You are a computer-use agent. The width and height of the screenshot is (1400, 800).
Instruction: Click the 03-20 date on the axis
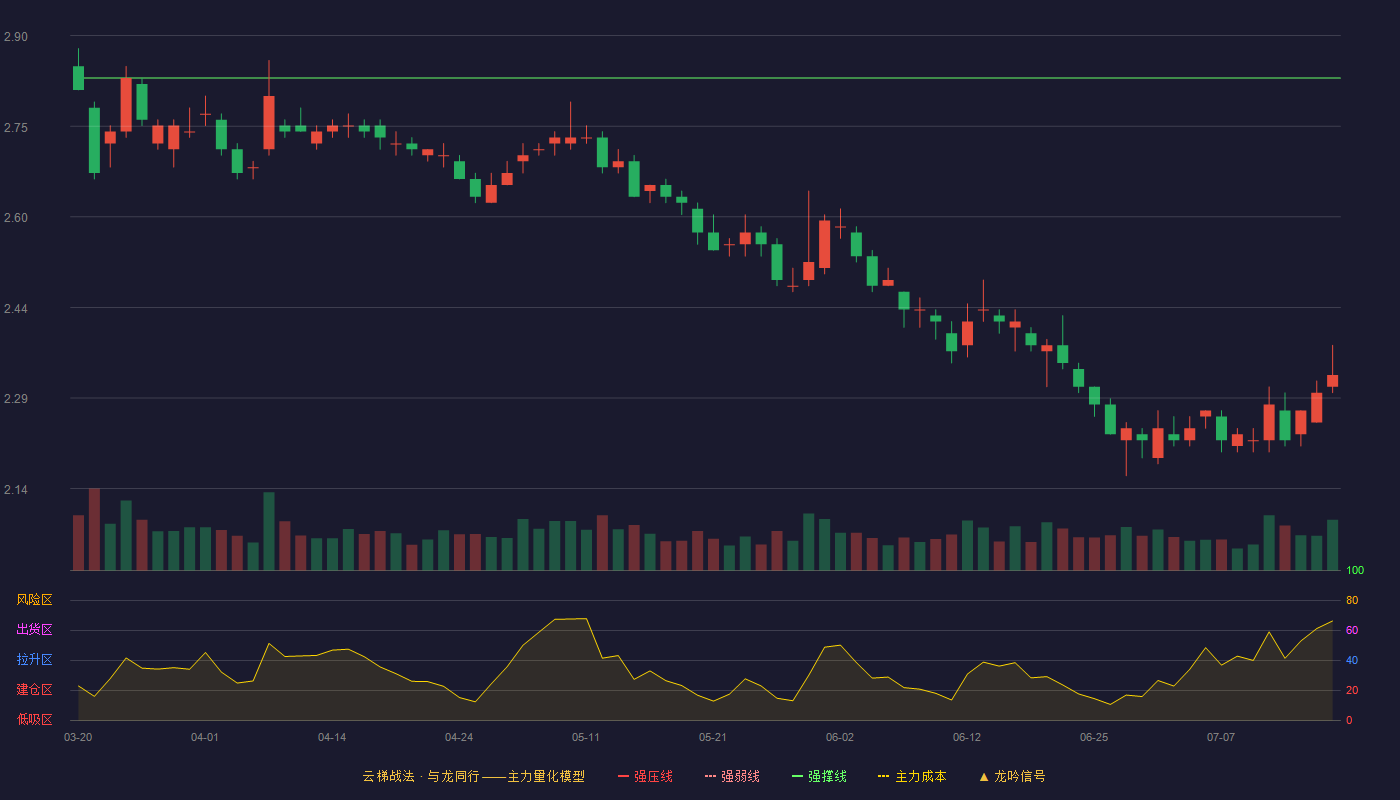tap(78, 737)
